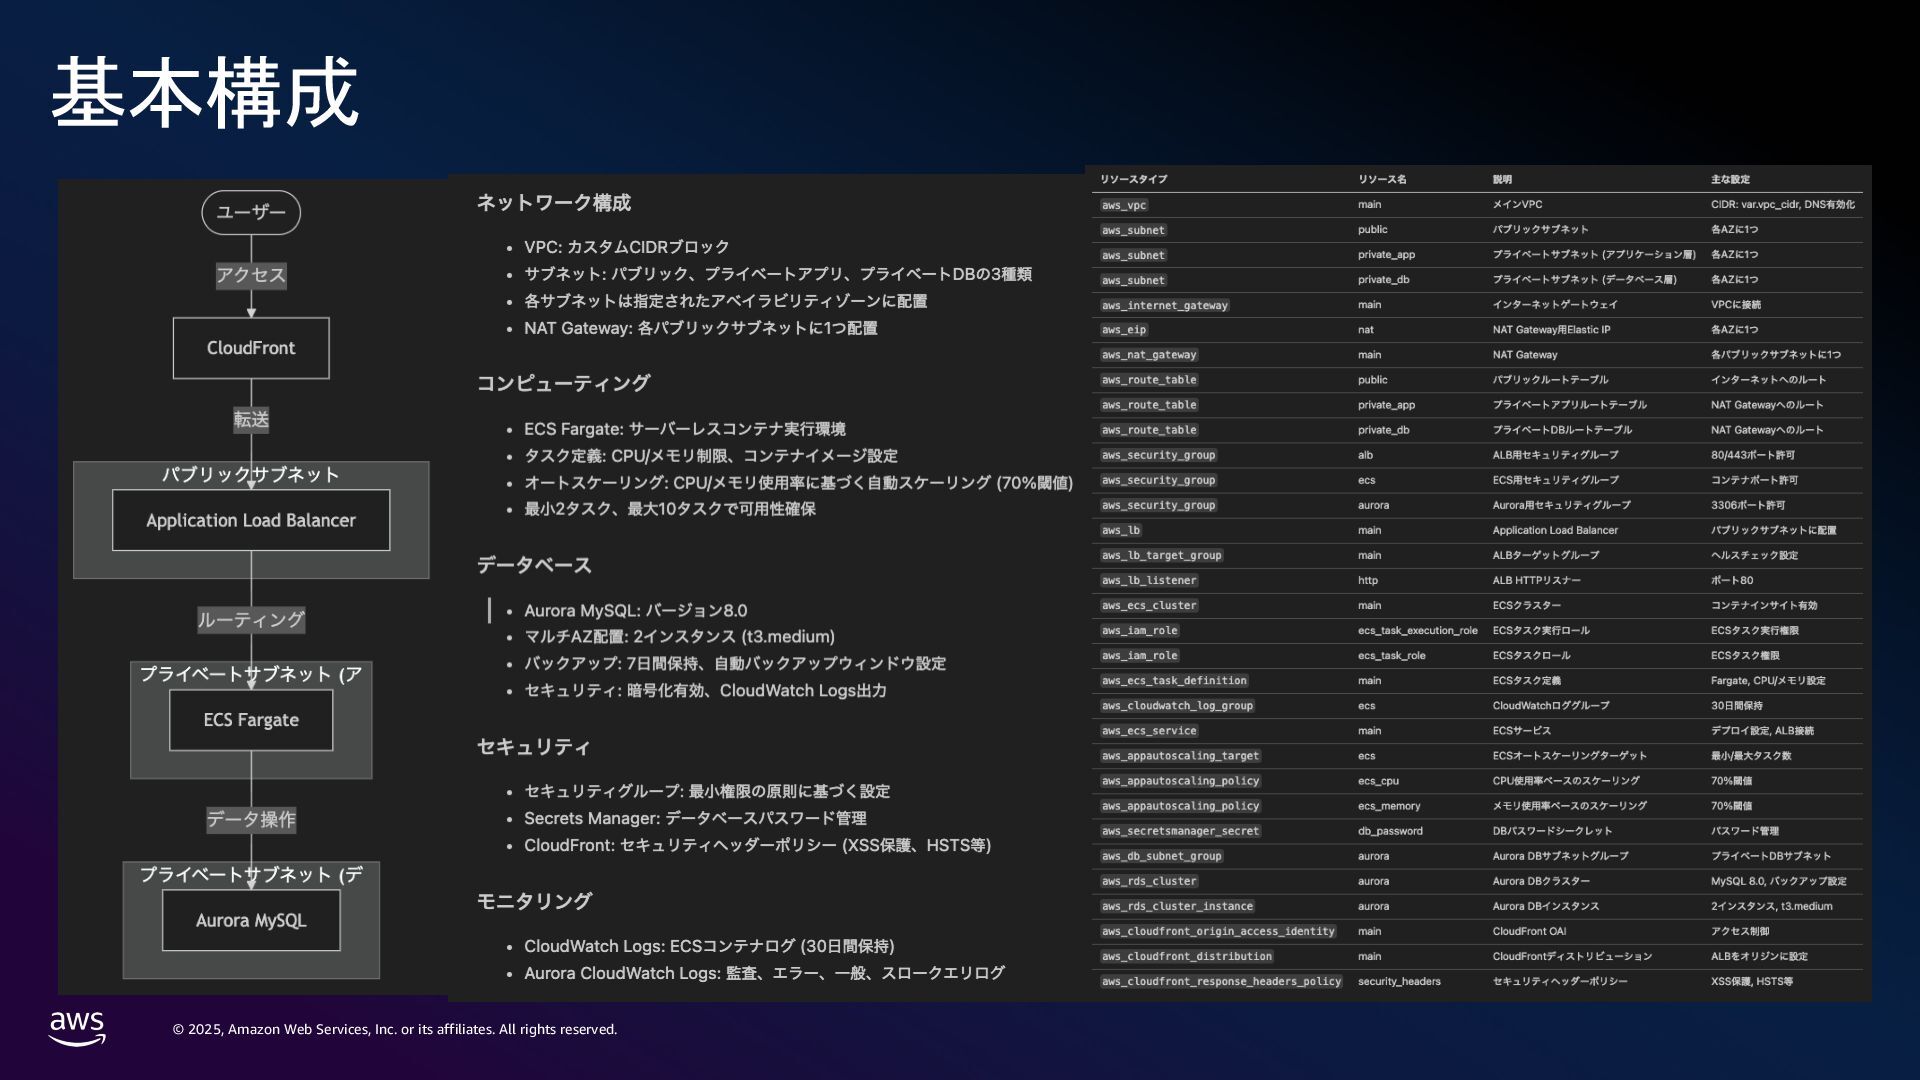This screenshot has width=1920, height=1080.
Task: Select the aws_nat_gateway resource cell
Action: [x=1149, y=355]
